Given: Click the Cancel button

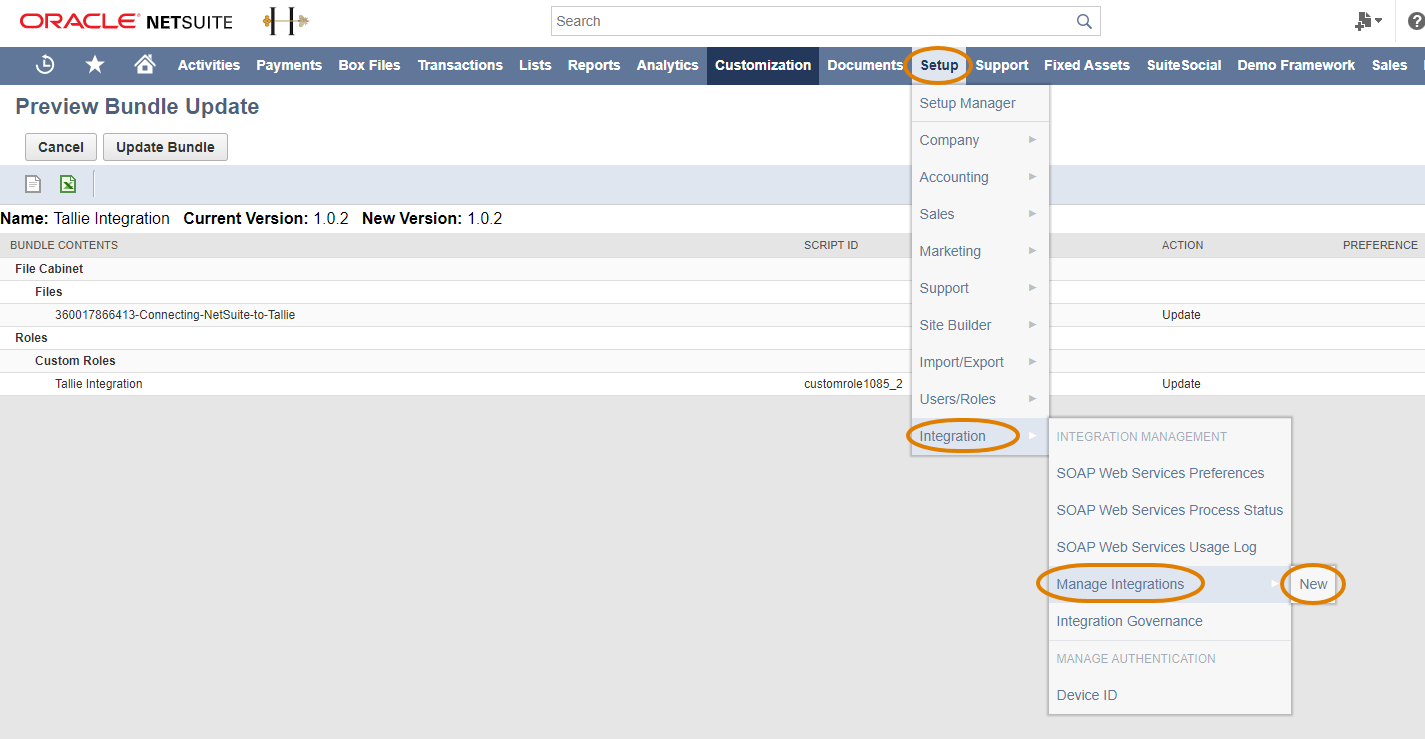Looking at the screenshot, I should (x=61, y=147).
